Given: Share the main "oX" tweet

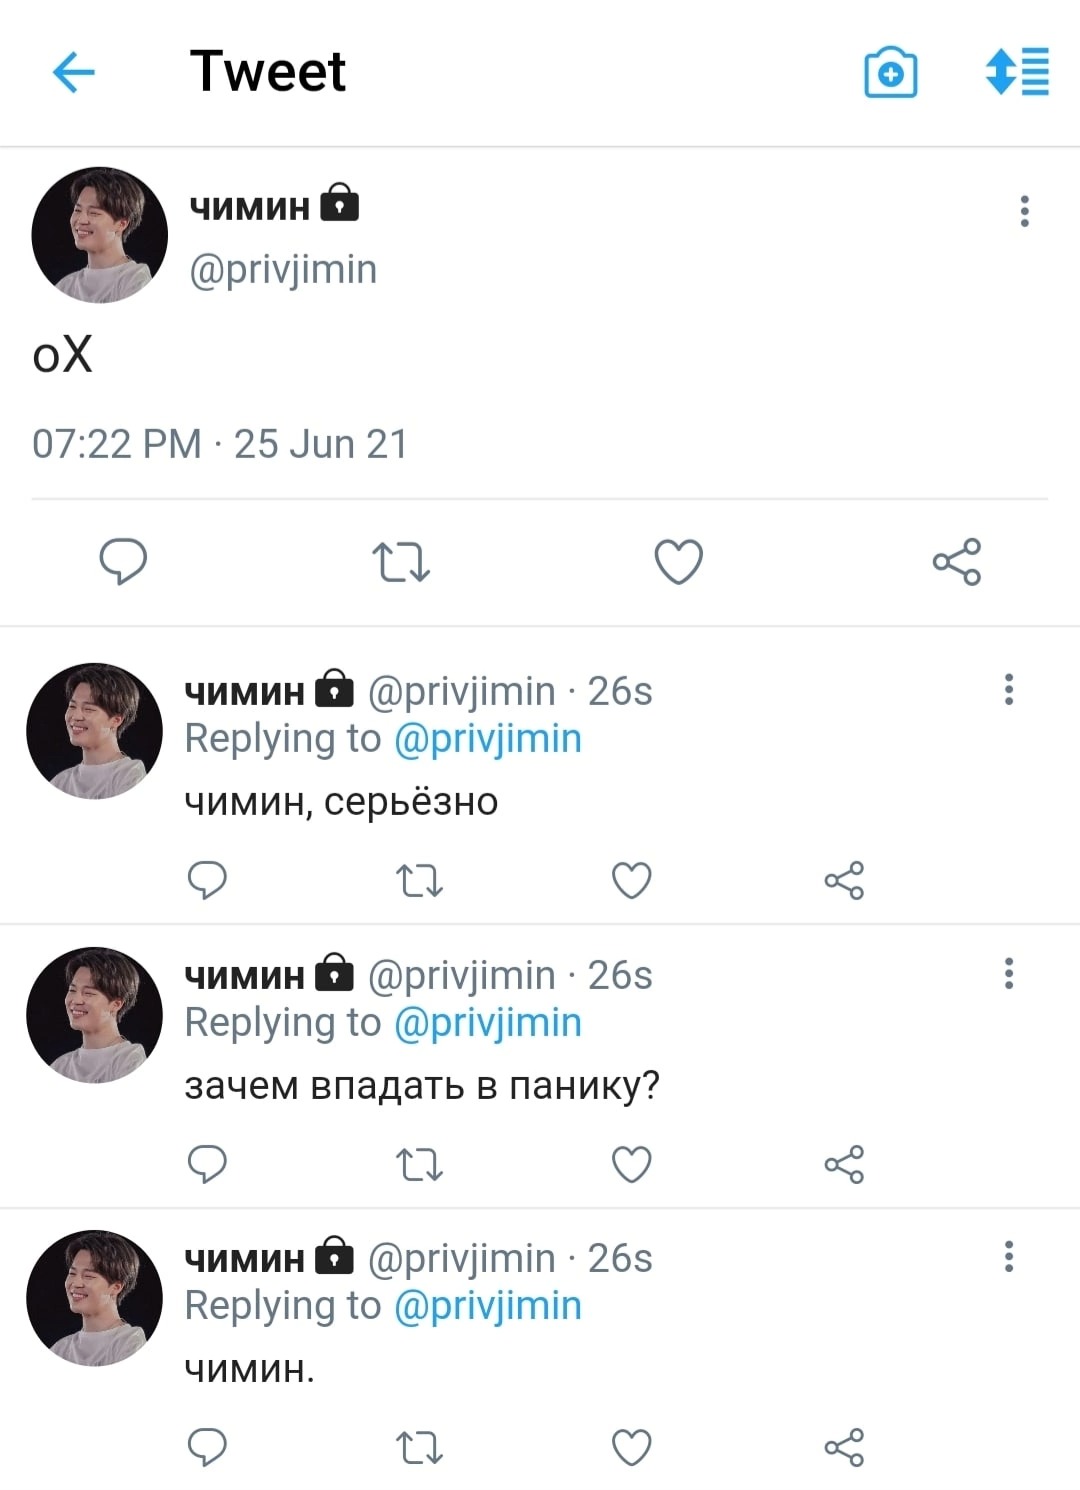Looking at the screenshot, I should [957, 562].
